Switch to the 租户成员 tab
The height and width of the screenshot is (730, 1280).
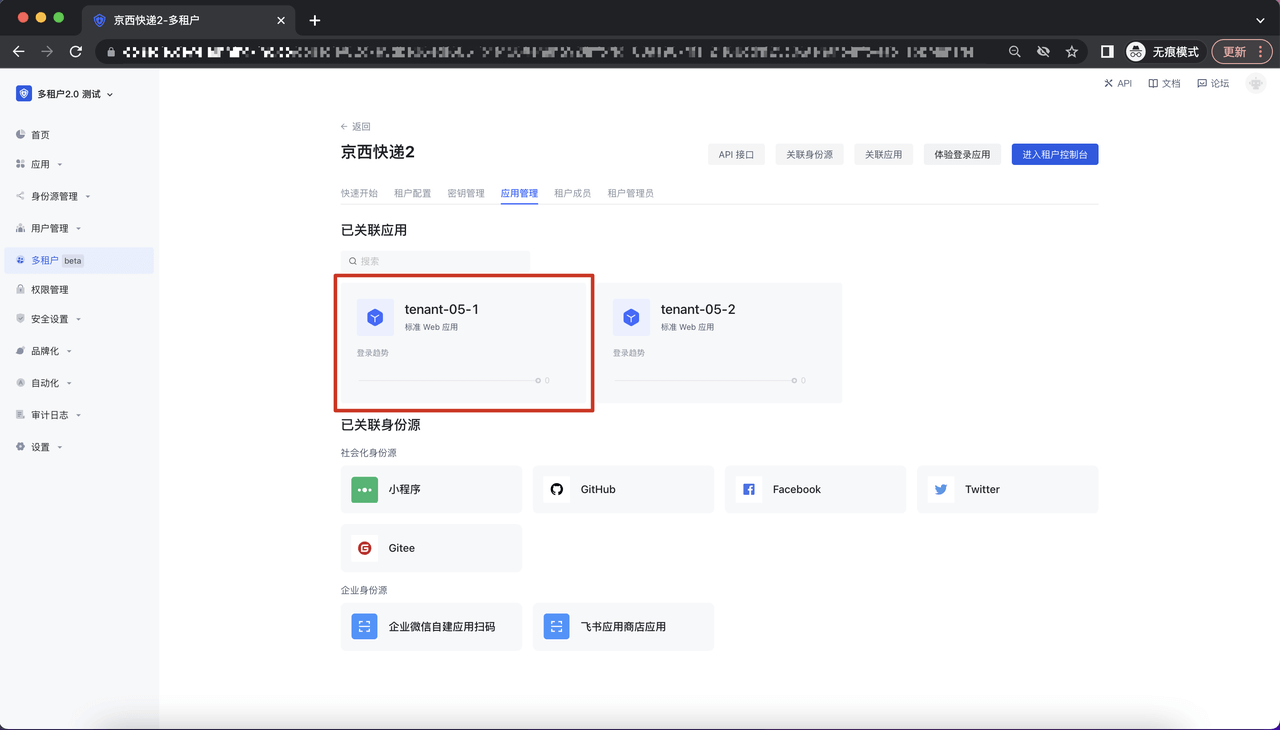tap(572, 193)
